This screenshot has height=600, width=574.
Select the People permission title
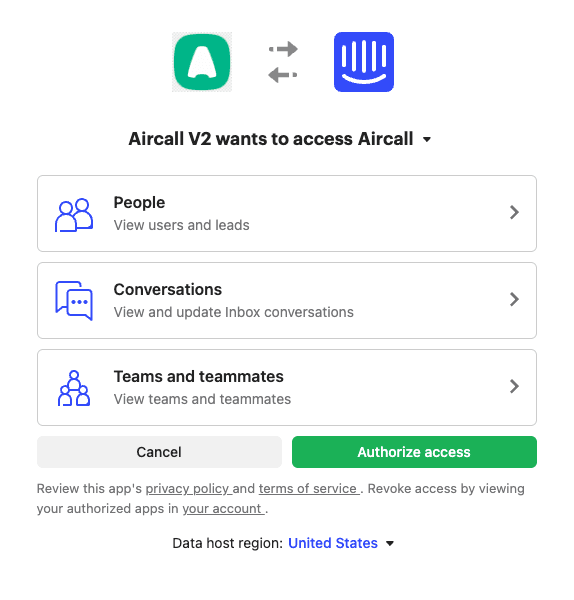click(139, 202)
